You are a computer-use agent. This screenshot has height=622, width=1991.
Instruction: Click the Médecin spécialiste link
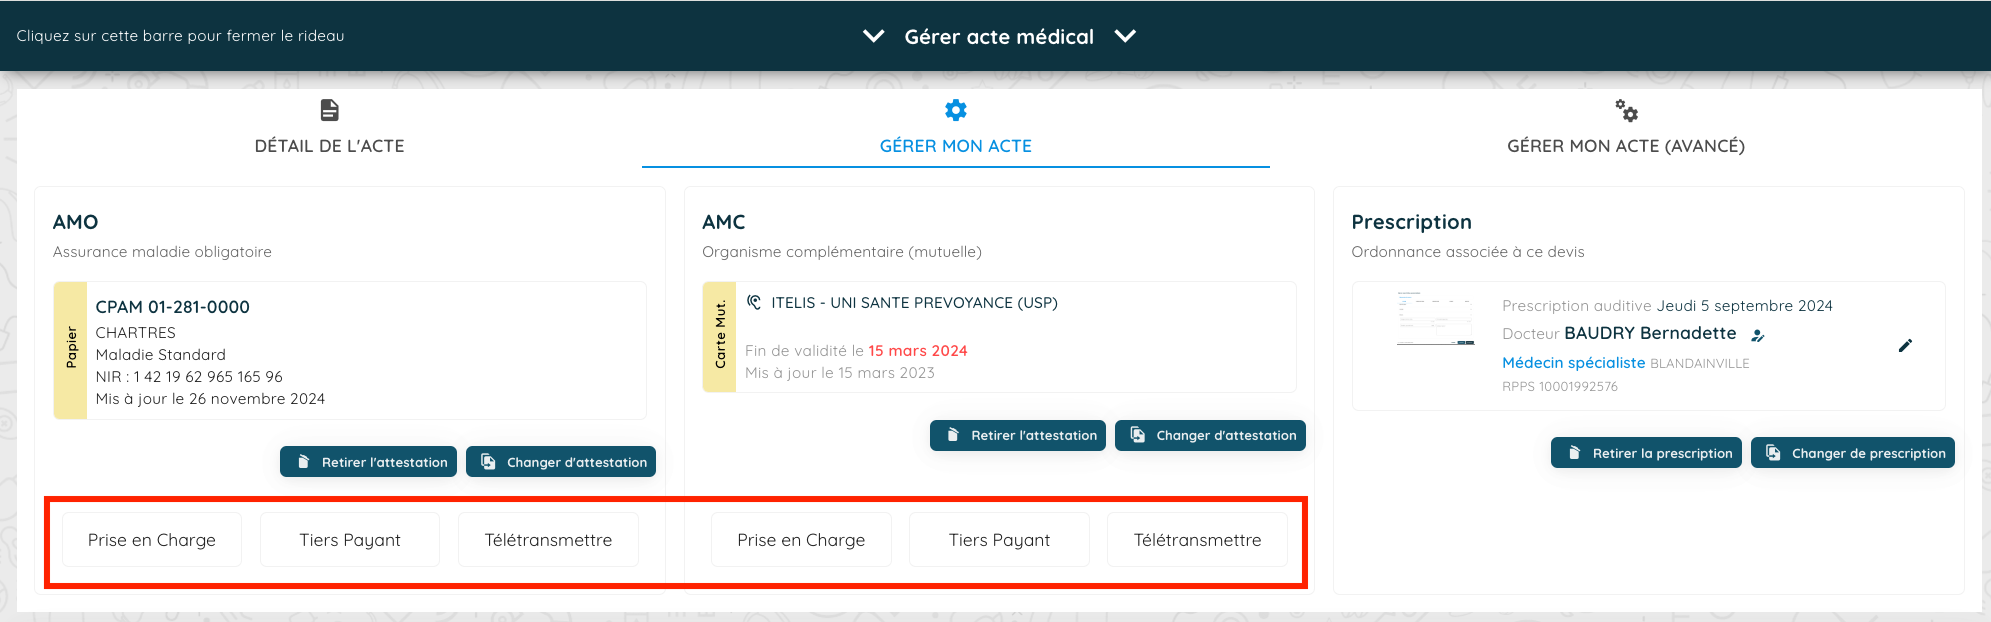pos(1573,363)
